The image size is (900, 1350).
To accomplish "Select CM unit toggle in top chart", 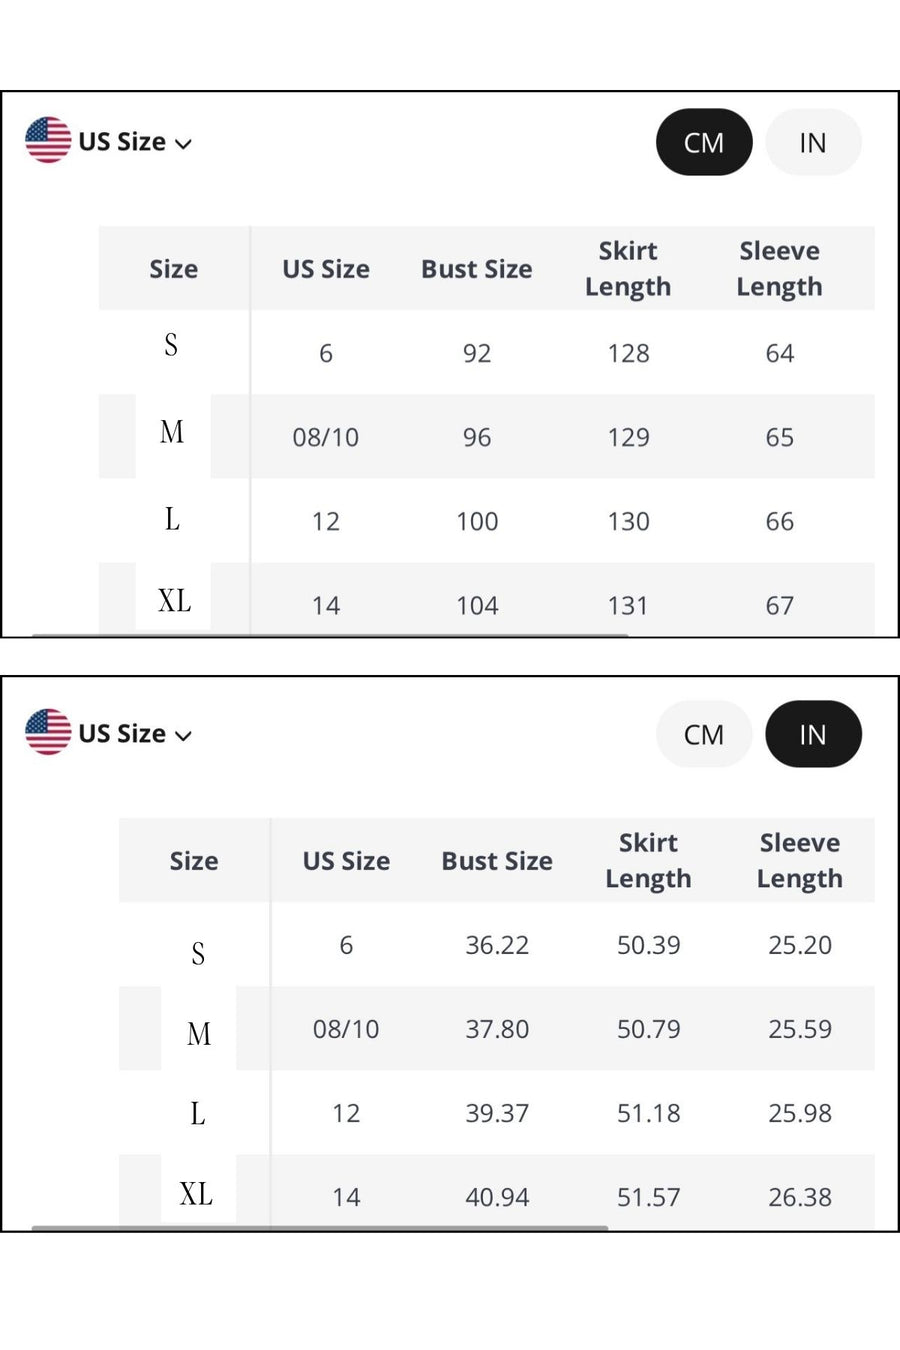I will 704,142.
